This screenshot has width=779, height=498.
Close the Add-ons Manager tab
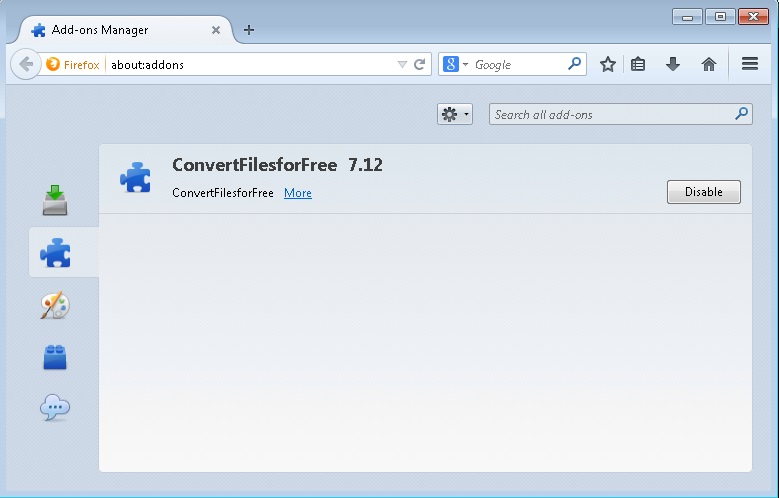216,30
